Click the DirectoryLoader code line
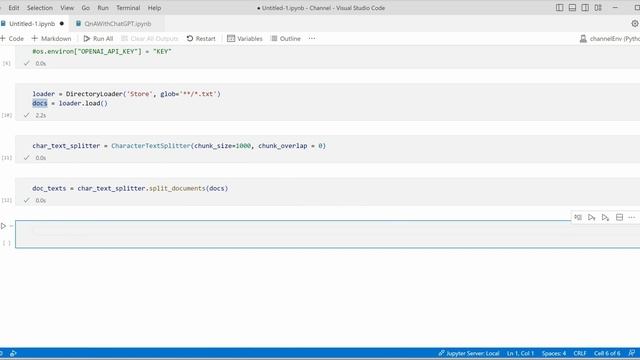This screenshot has width=640, height=360. click(x=126, y=94)
